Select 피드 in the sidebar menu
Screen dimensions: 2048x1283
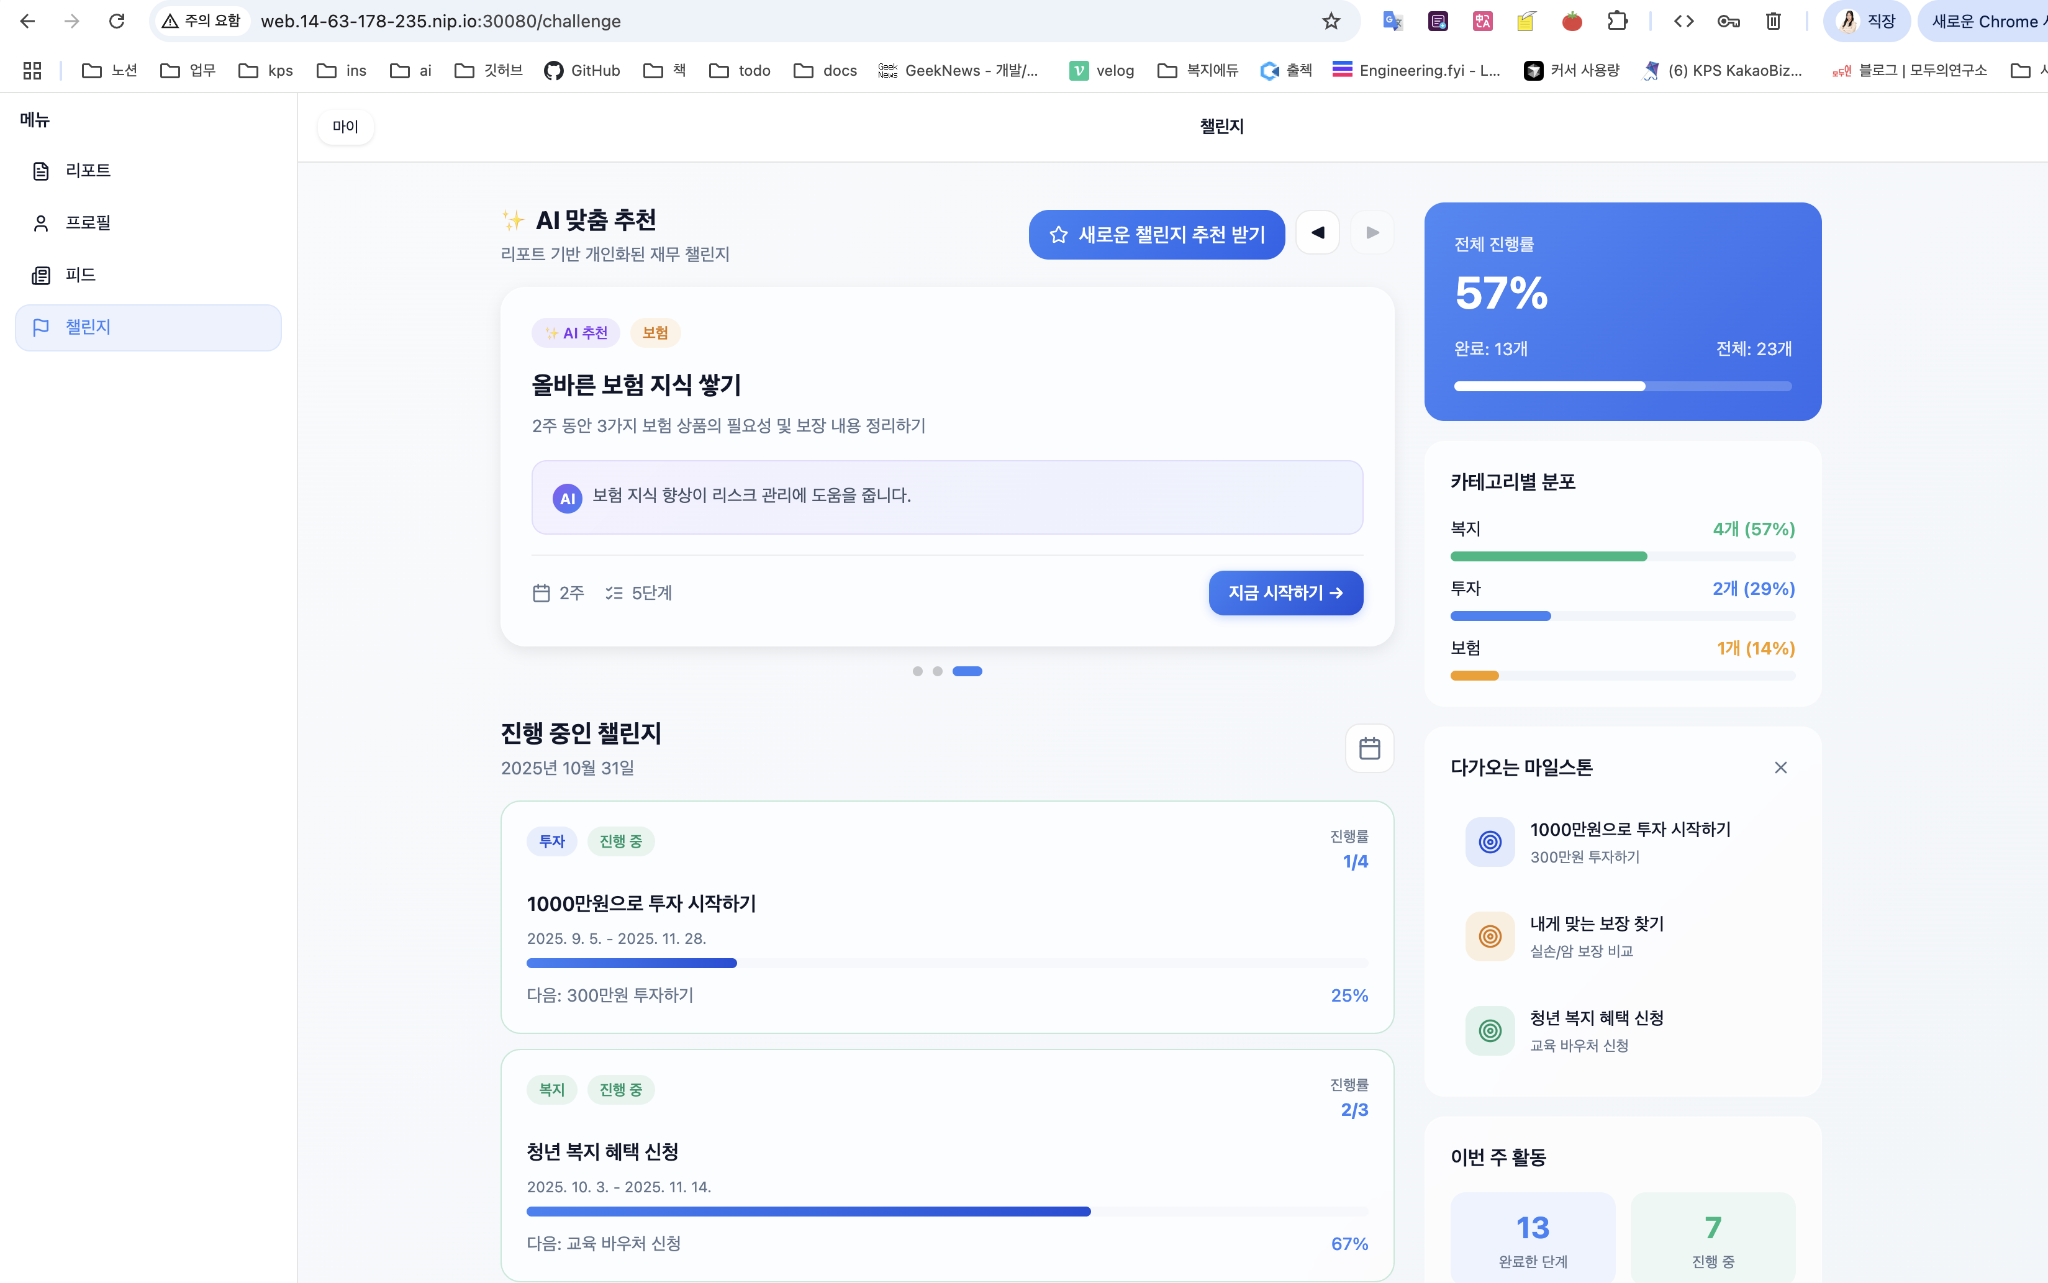pyautogui.click(x=148, y=275)
